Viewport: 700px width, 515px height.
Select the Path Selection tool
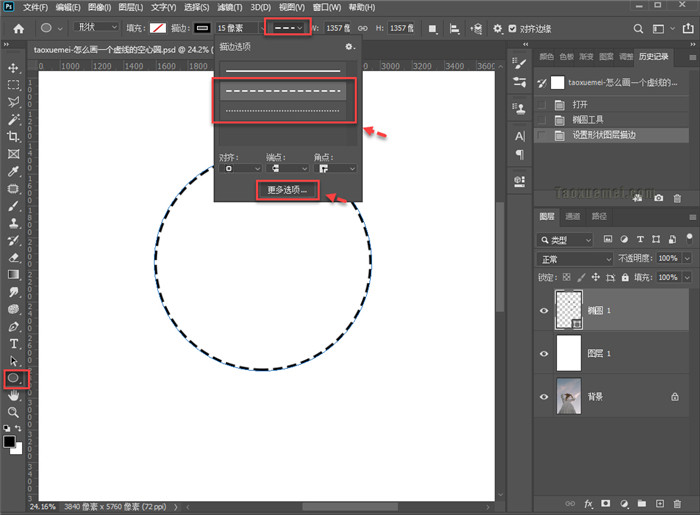(13, 361)
